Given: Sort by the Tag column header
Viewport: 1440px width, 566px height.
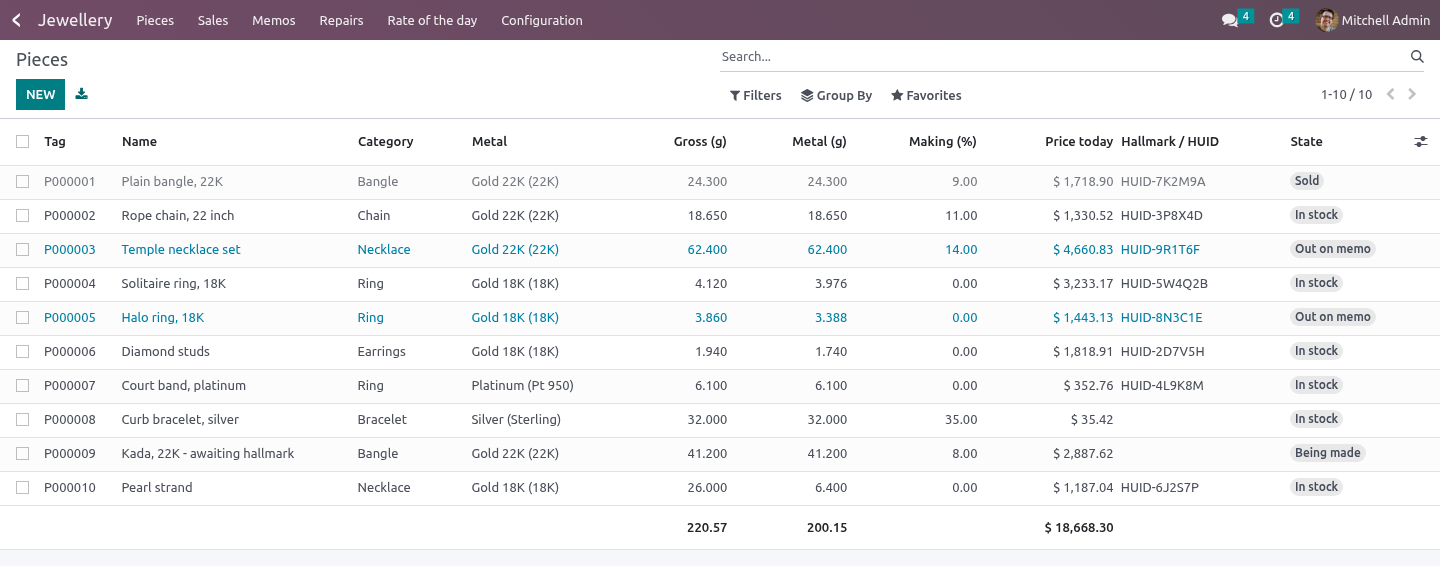Looking at the screenshot, I should click(x=55, y=142).
